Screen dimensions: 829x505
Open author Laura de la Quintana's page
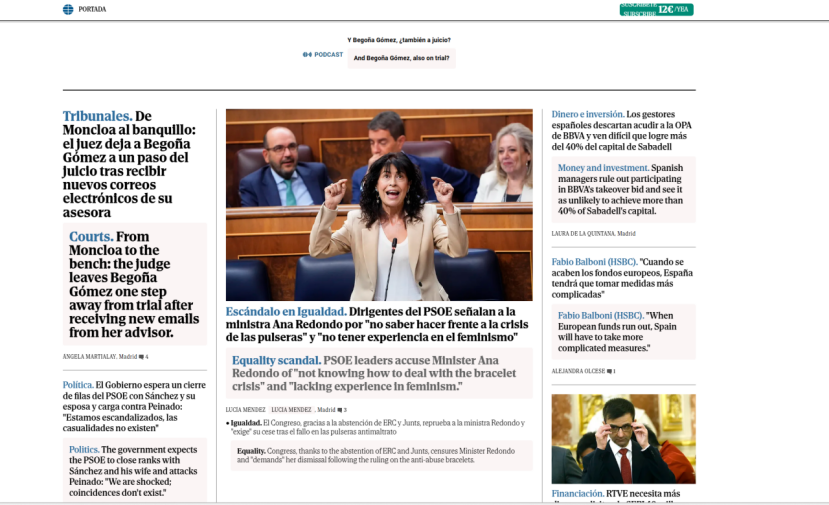[586, 233]
